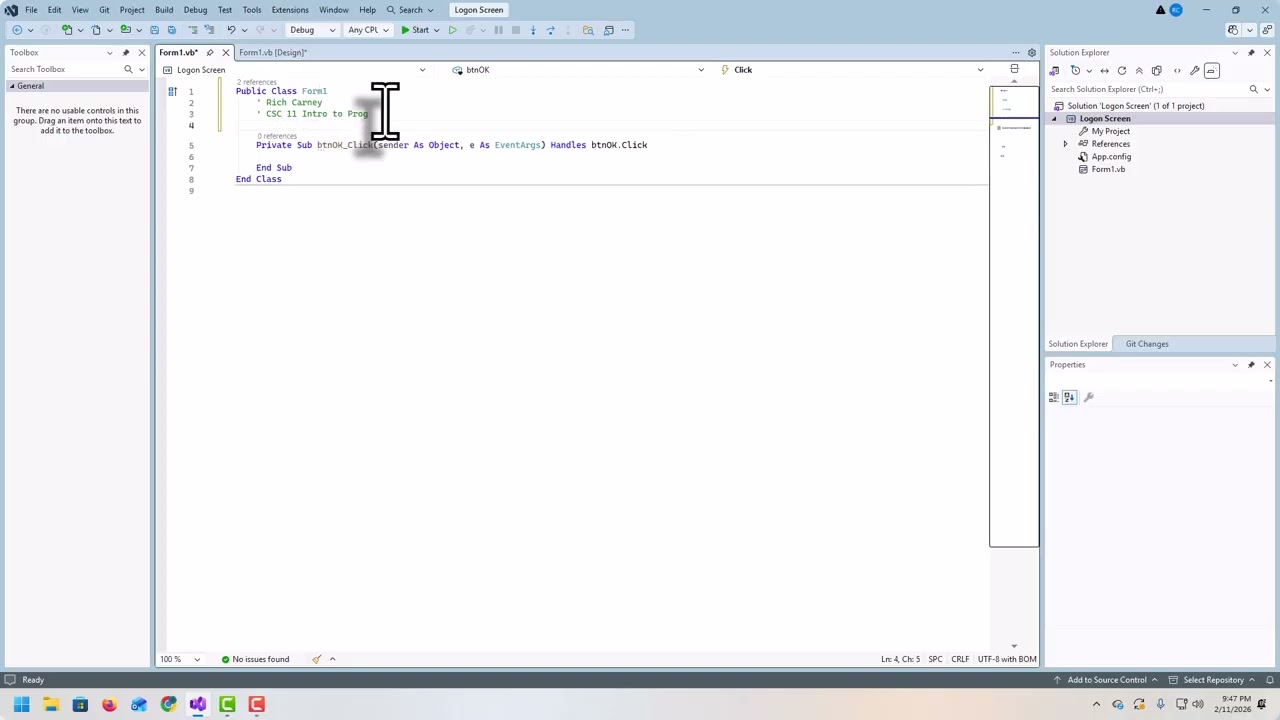The height and width of the screenshot is (720, 1280).
Task: Click the Save All toolbar icon
Action: [171, 30]
